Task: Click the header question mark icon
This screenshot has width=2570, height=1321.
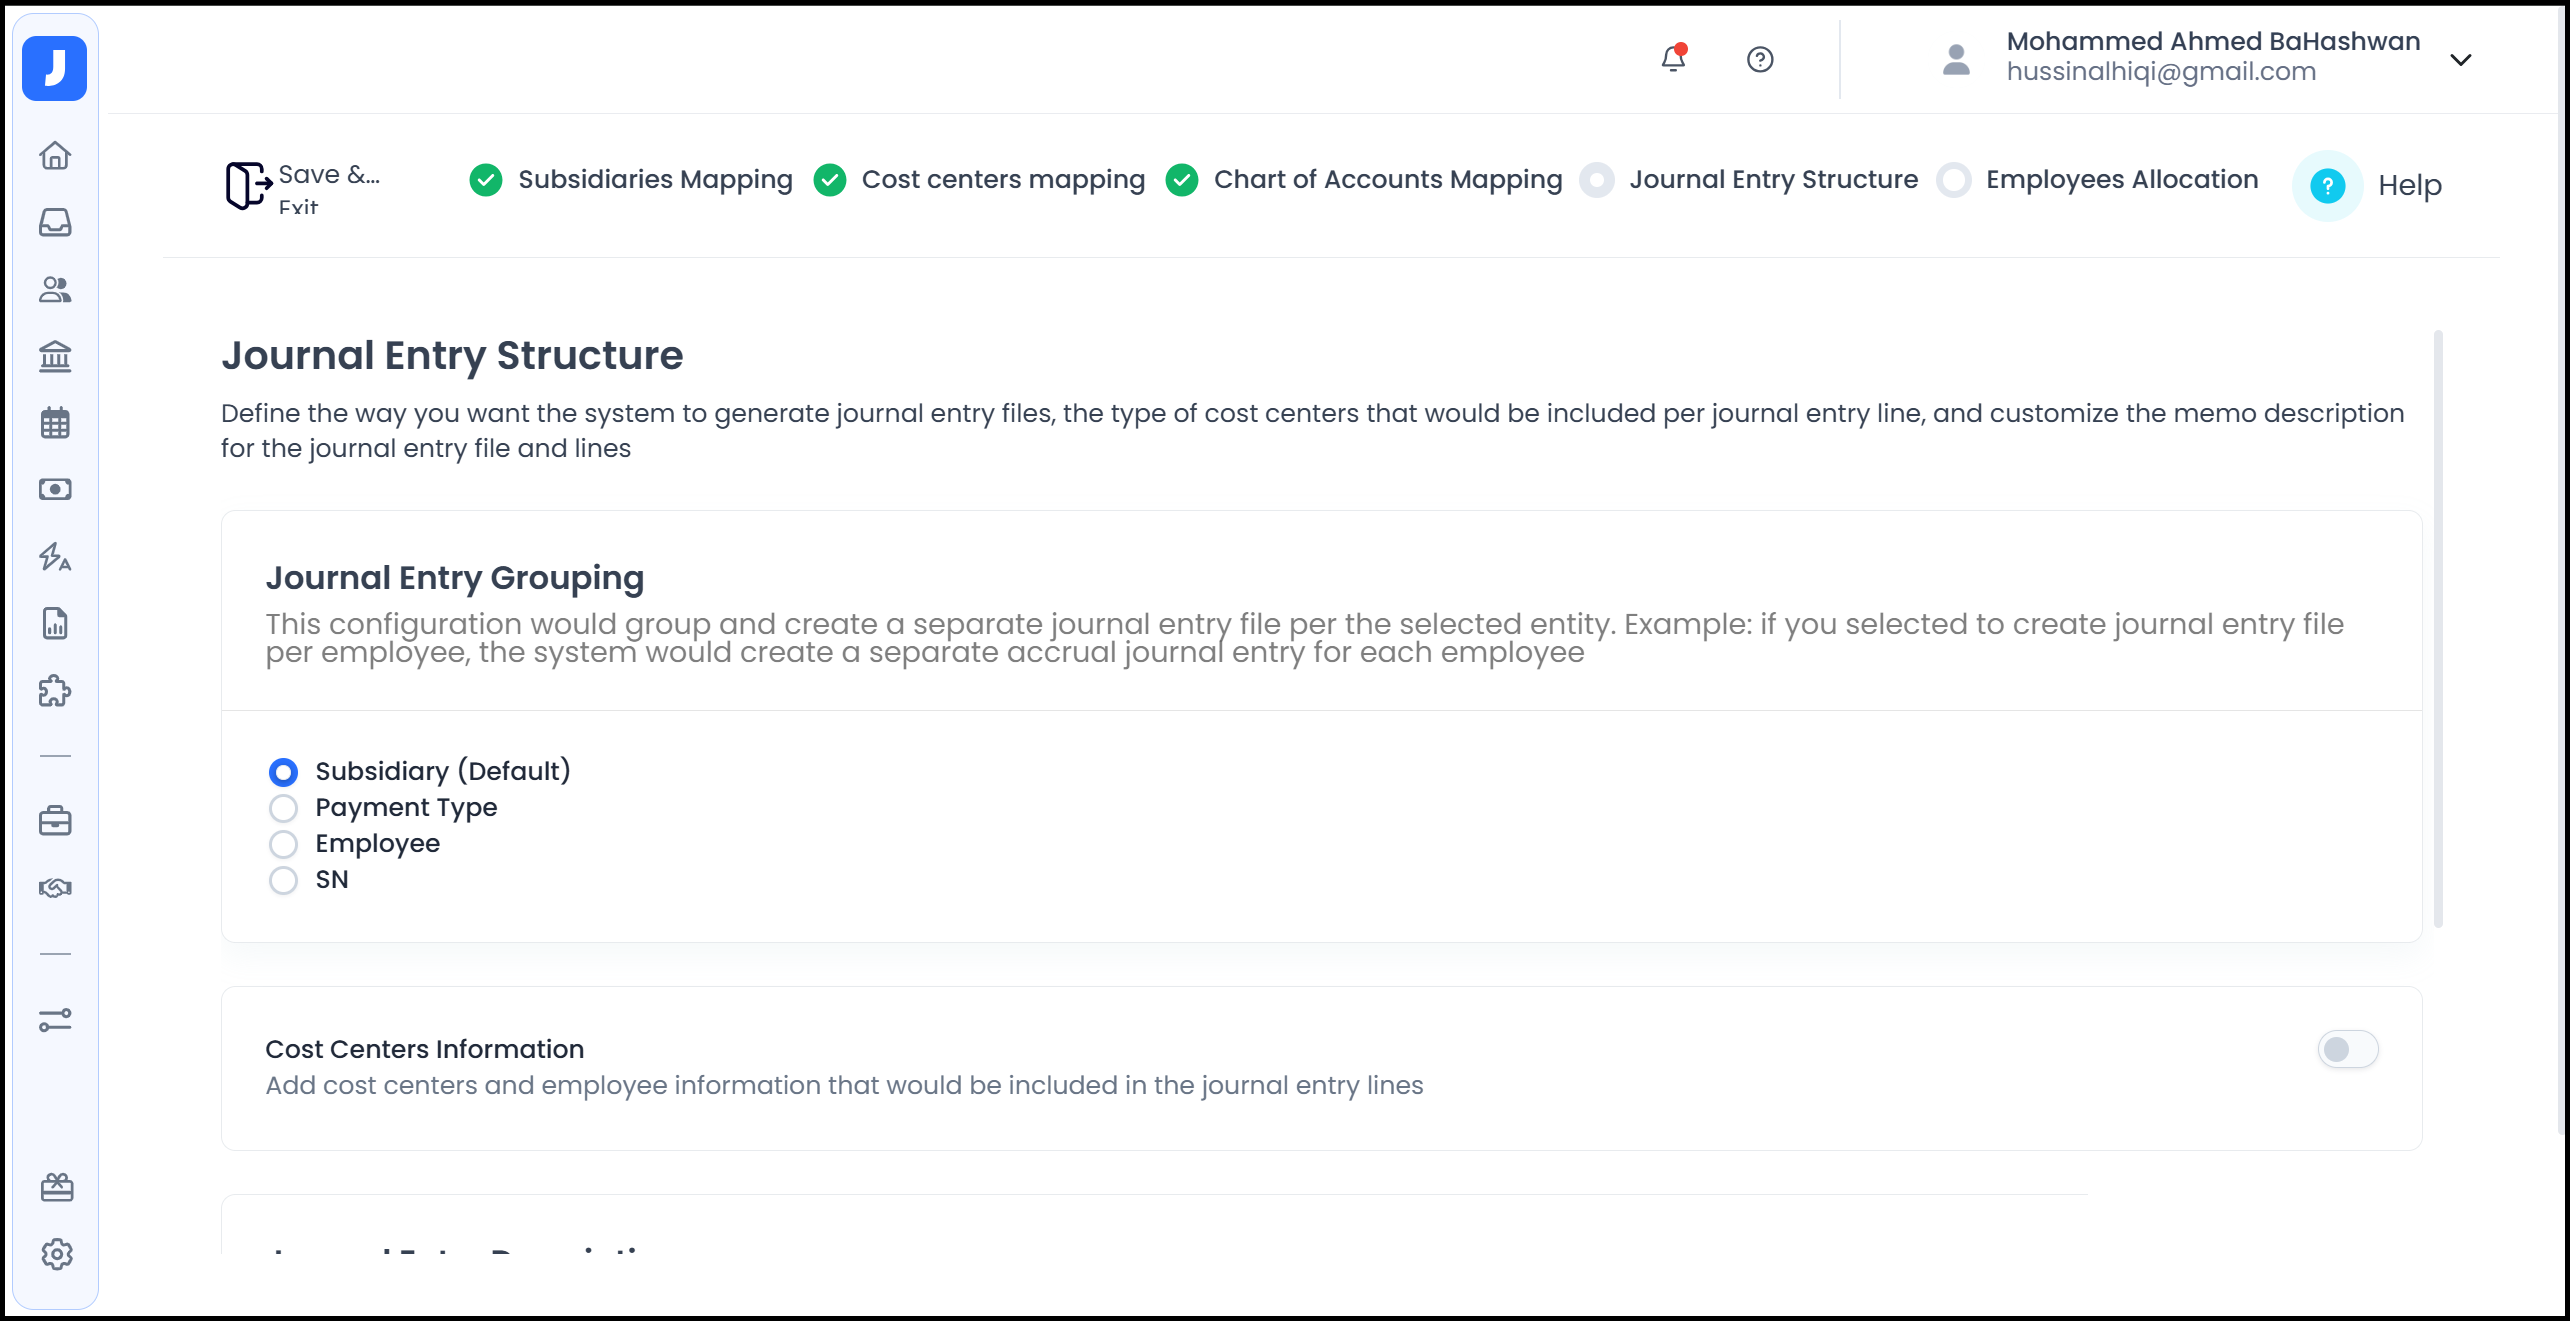Action: (x=1760, y=60)
